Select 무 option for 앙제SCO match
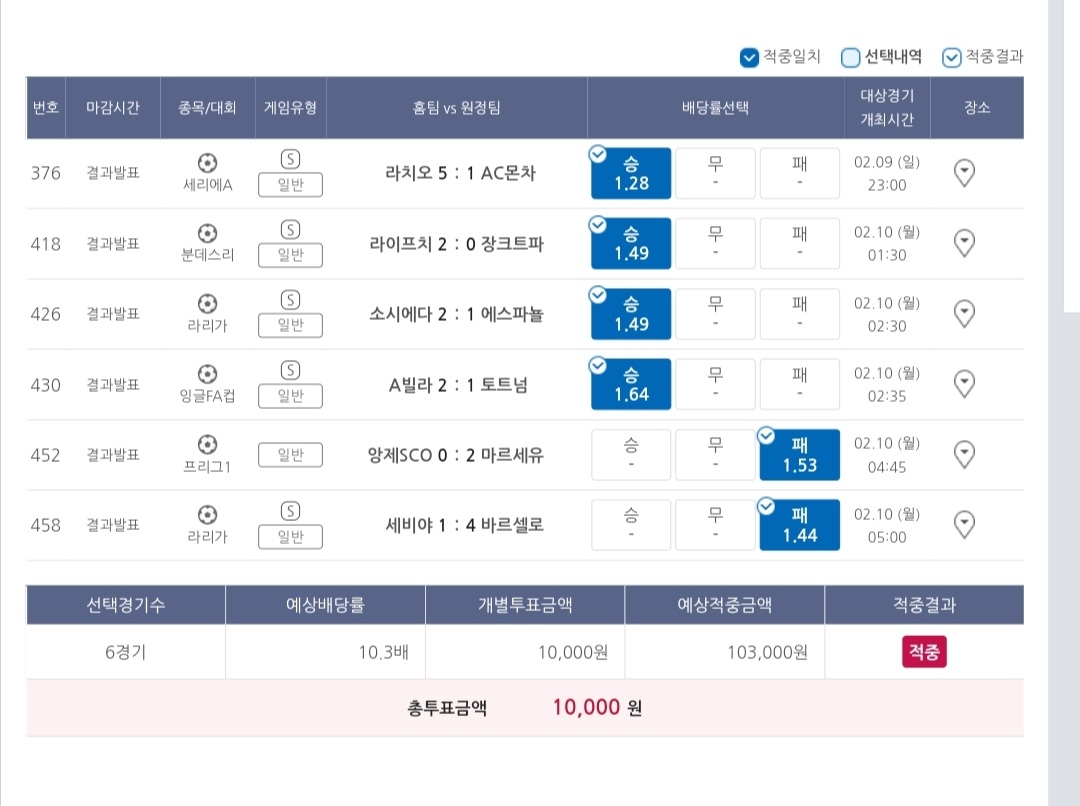The image size is (1080, 806). click(x=716, y=455)
